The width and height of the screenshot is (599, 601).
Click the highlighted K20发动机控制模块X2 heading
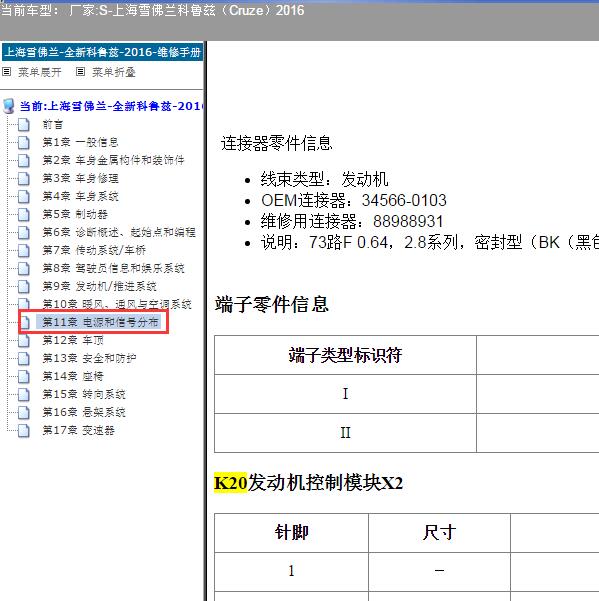pos(309,483)
